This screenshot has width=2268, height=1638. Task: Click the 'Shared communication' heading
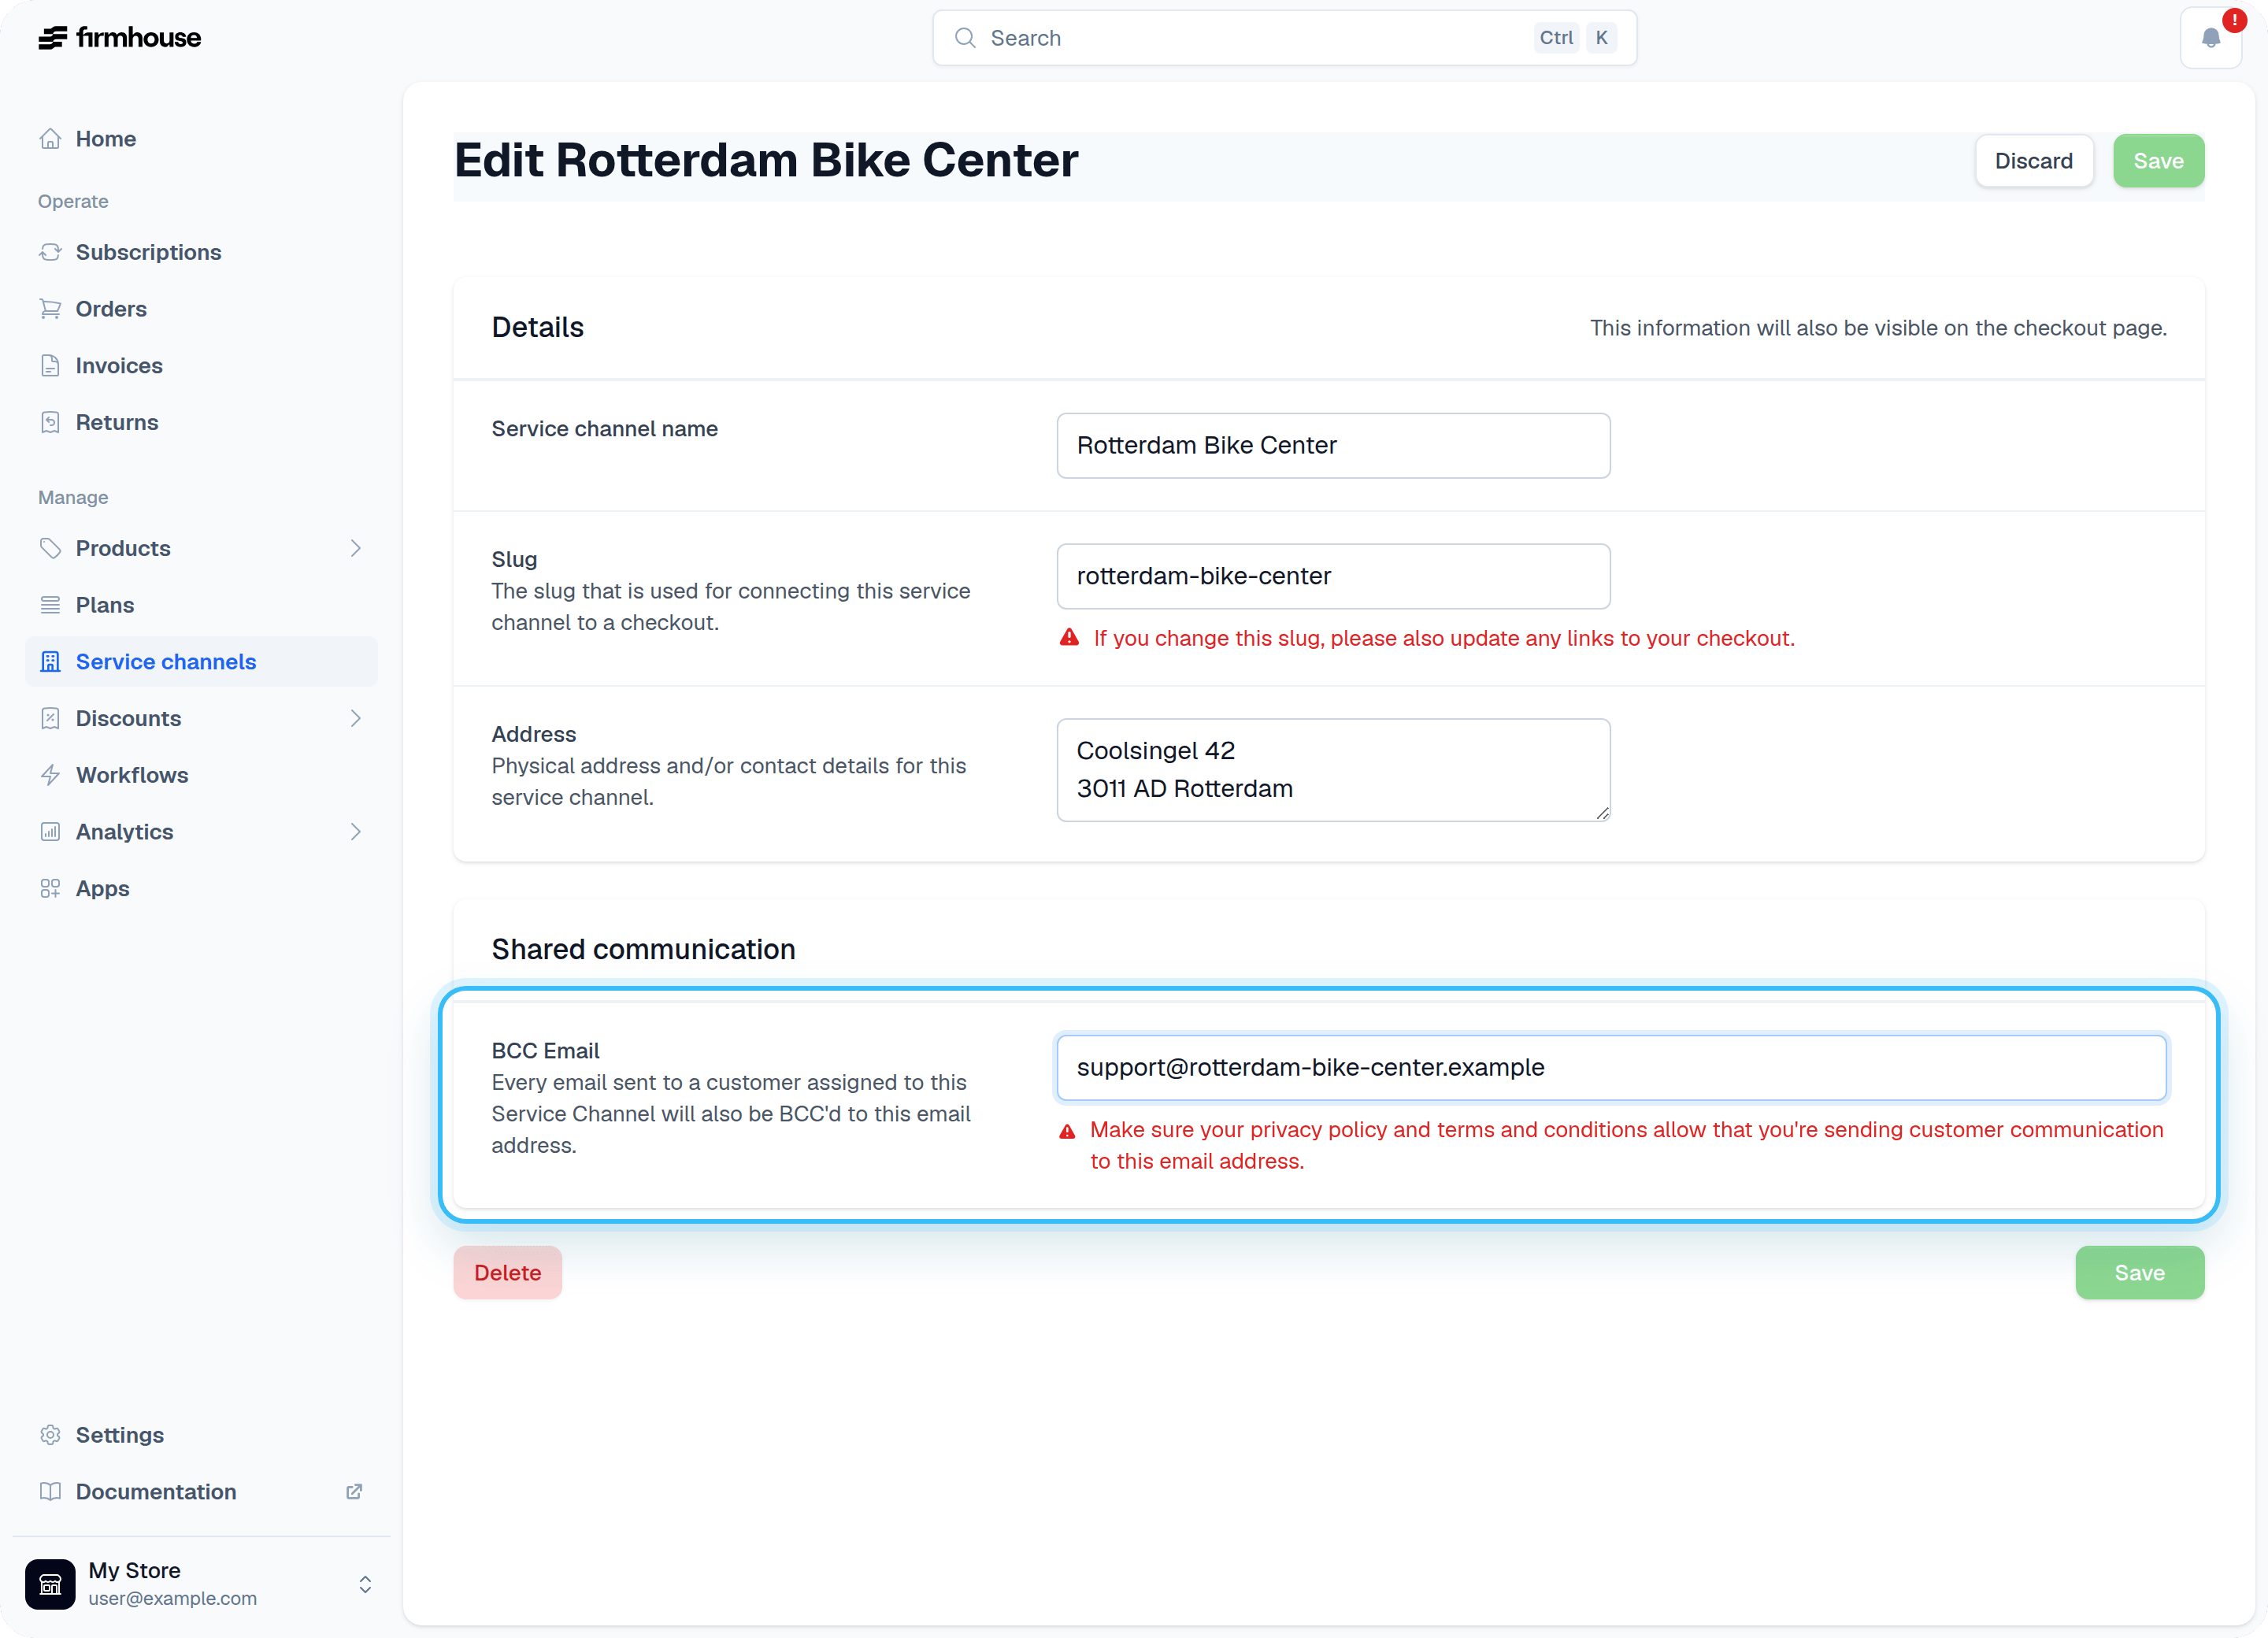643,949
